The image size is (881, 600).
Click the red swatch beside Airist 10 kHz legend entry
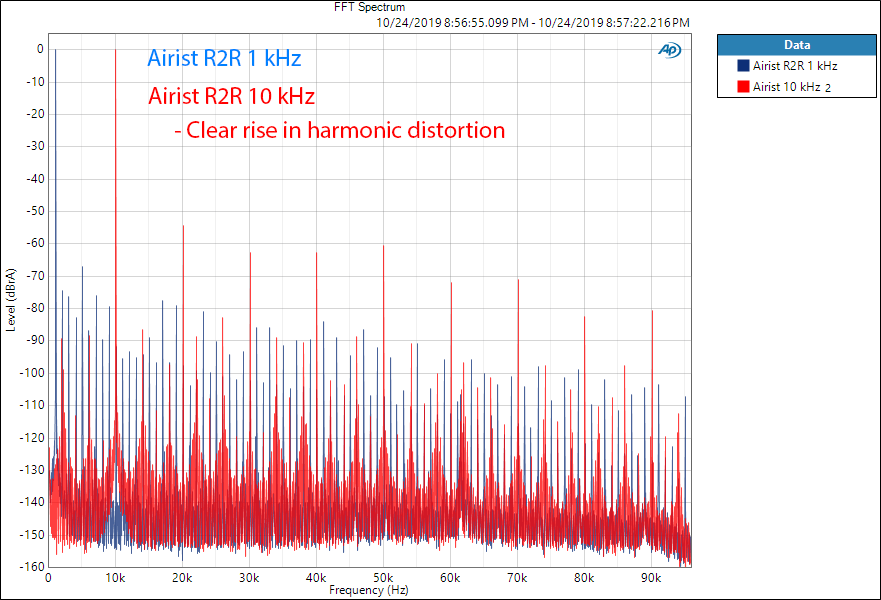coord(743,87)
